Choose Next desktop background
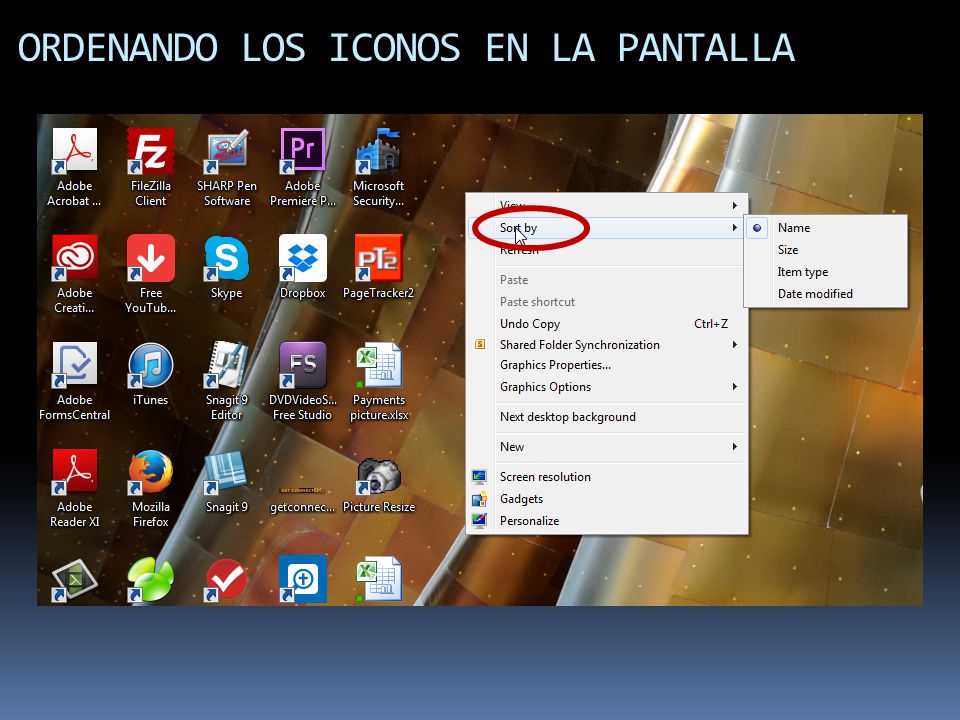 click(x=607, y=417)
